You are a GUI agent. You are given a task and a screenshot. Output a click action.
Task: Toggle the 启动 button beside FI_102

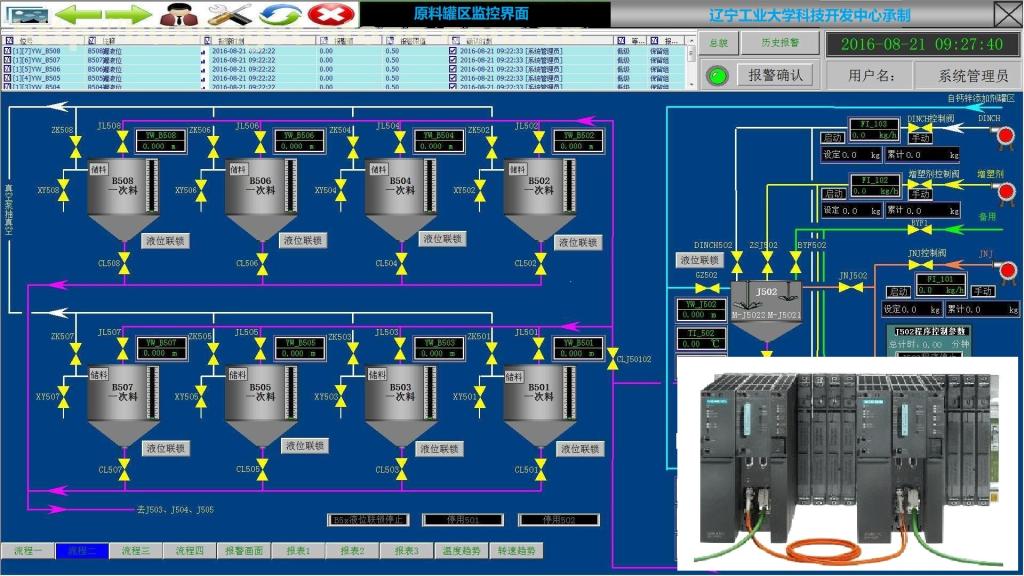point(833,193)
